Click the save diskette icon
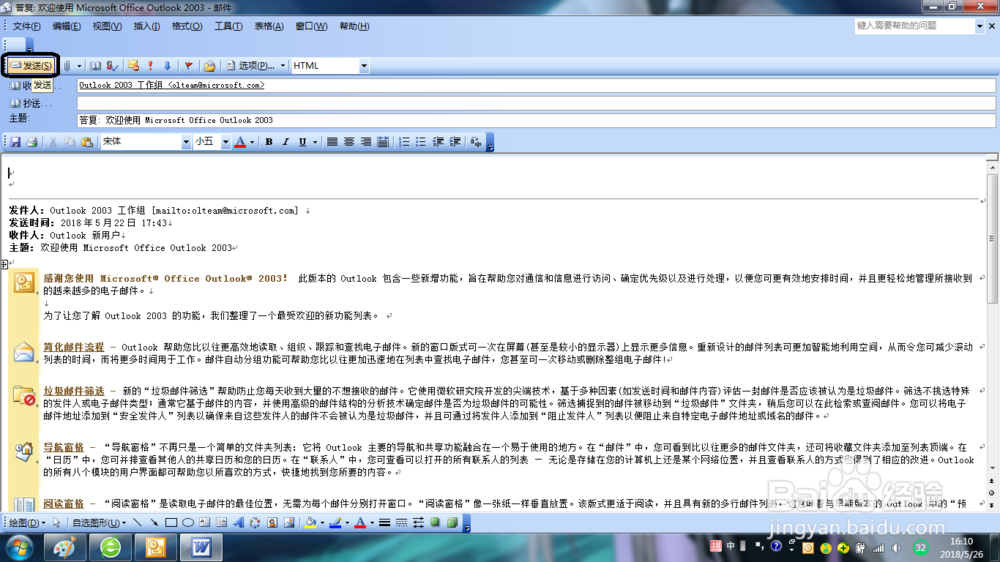 coord(15,142)
